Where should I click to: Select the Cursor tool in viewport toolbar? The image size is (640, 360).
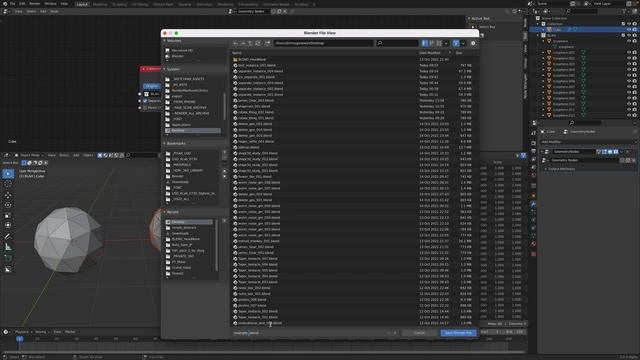pos(8,184)
